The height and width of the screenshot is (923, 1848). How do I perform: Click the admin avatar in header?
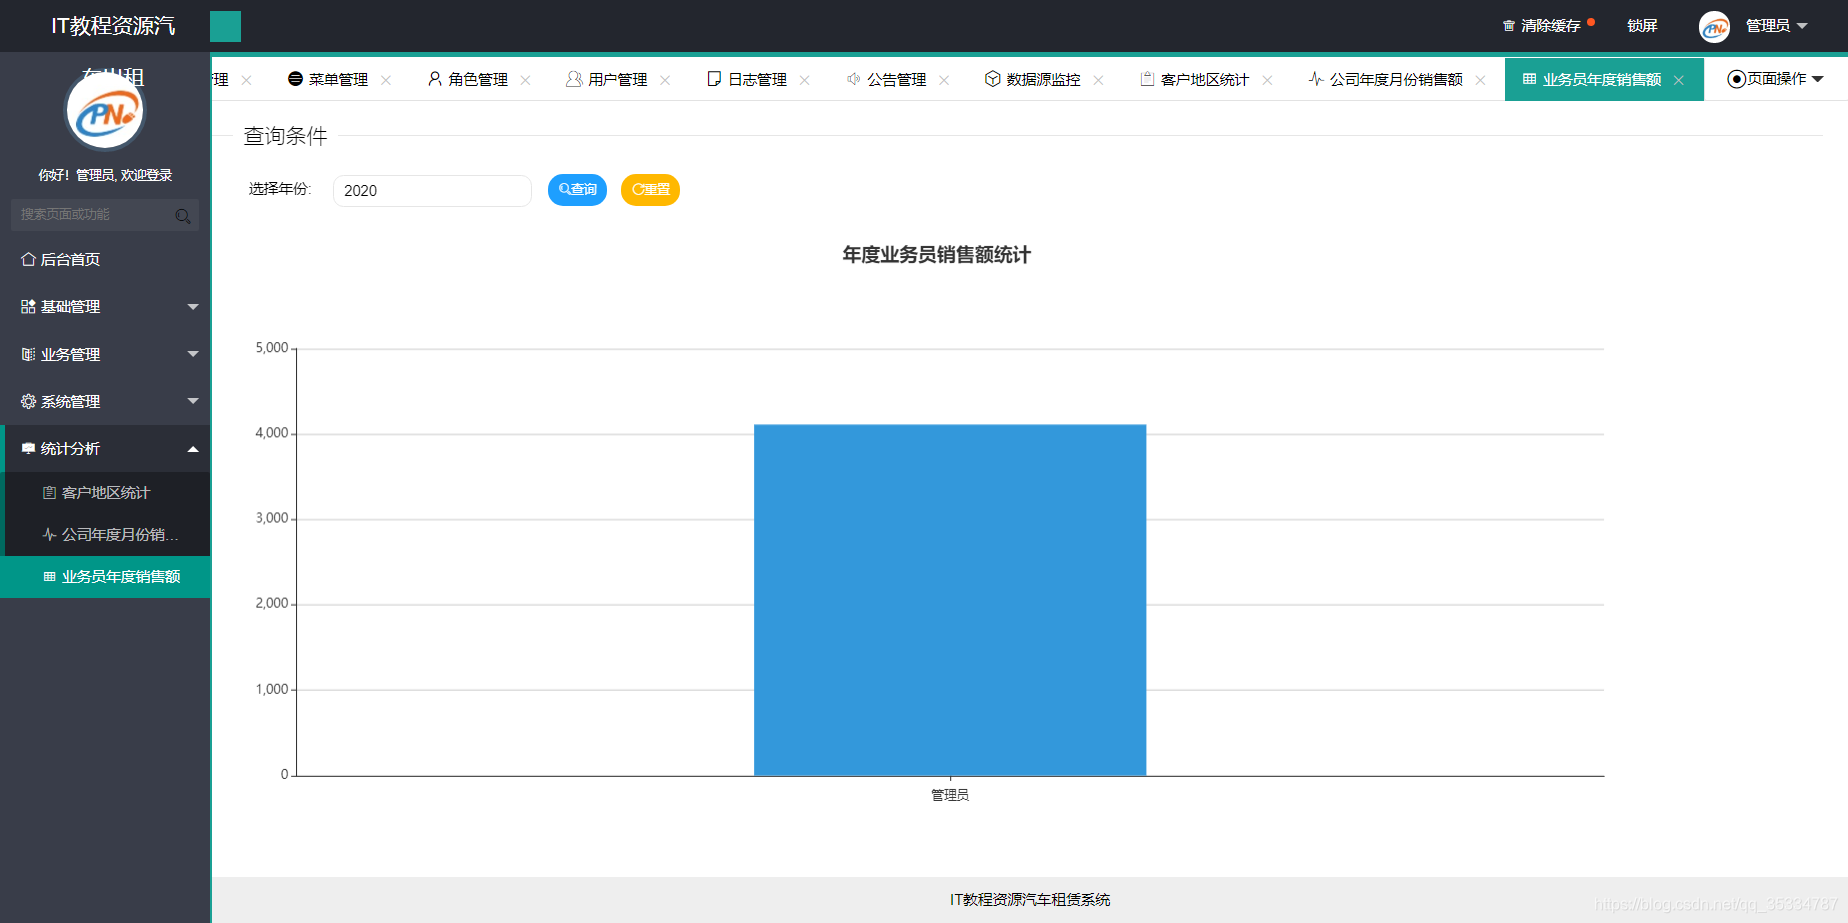1714,27
